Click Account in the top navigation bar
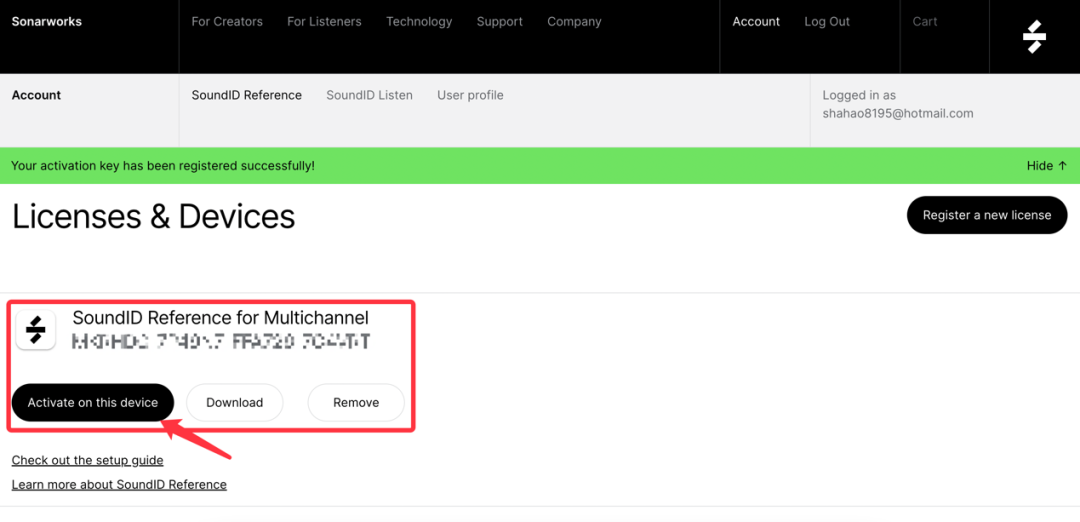The image size is (1080, 522). pos(756,22)
